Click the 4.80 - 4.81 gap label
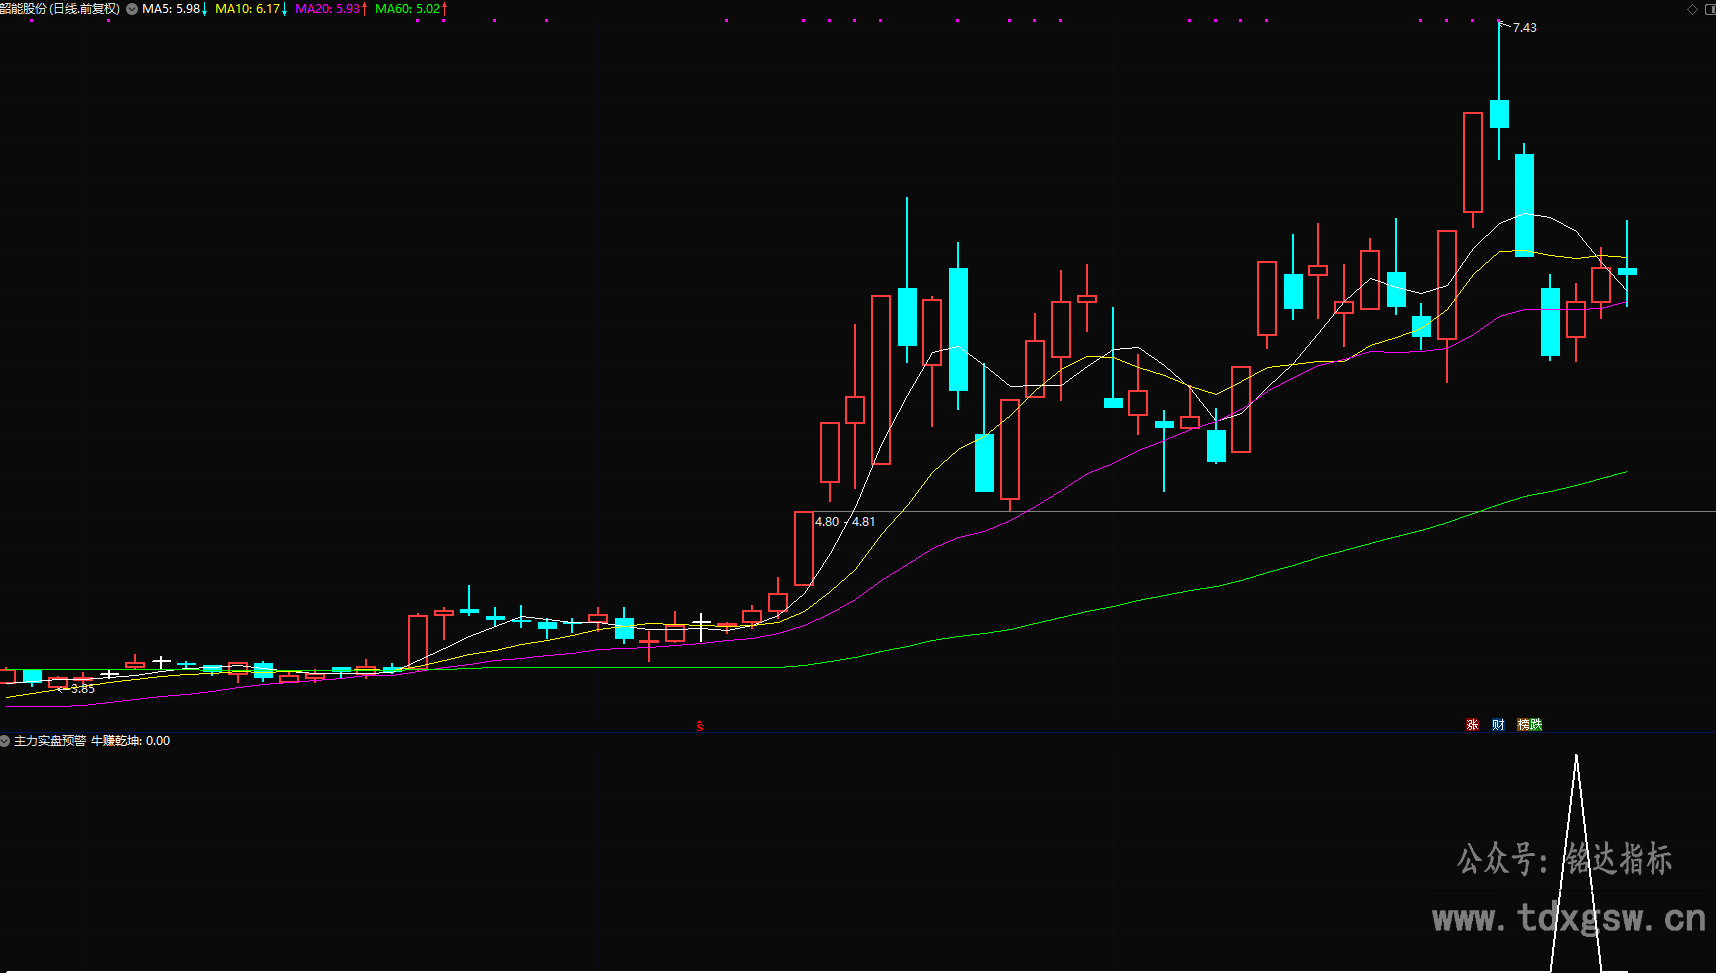1716x973 pixels. click(845, 522)
